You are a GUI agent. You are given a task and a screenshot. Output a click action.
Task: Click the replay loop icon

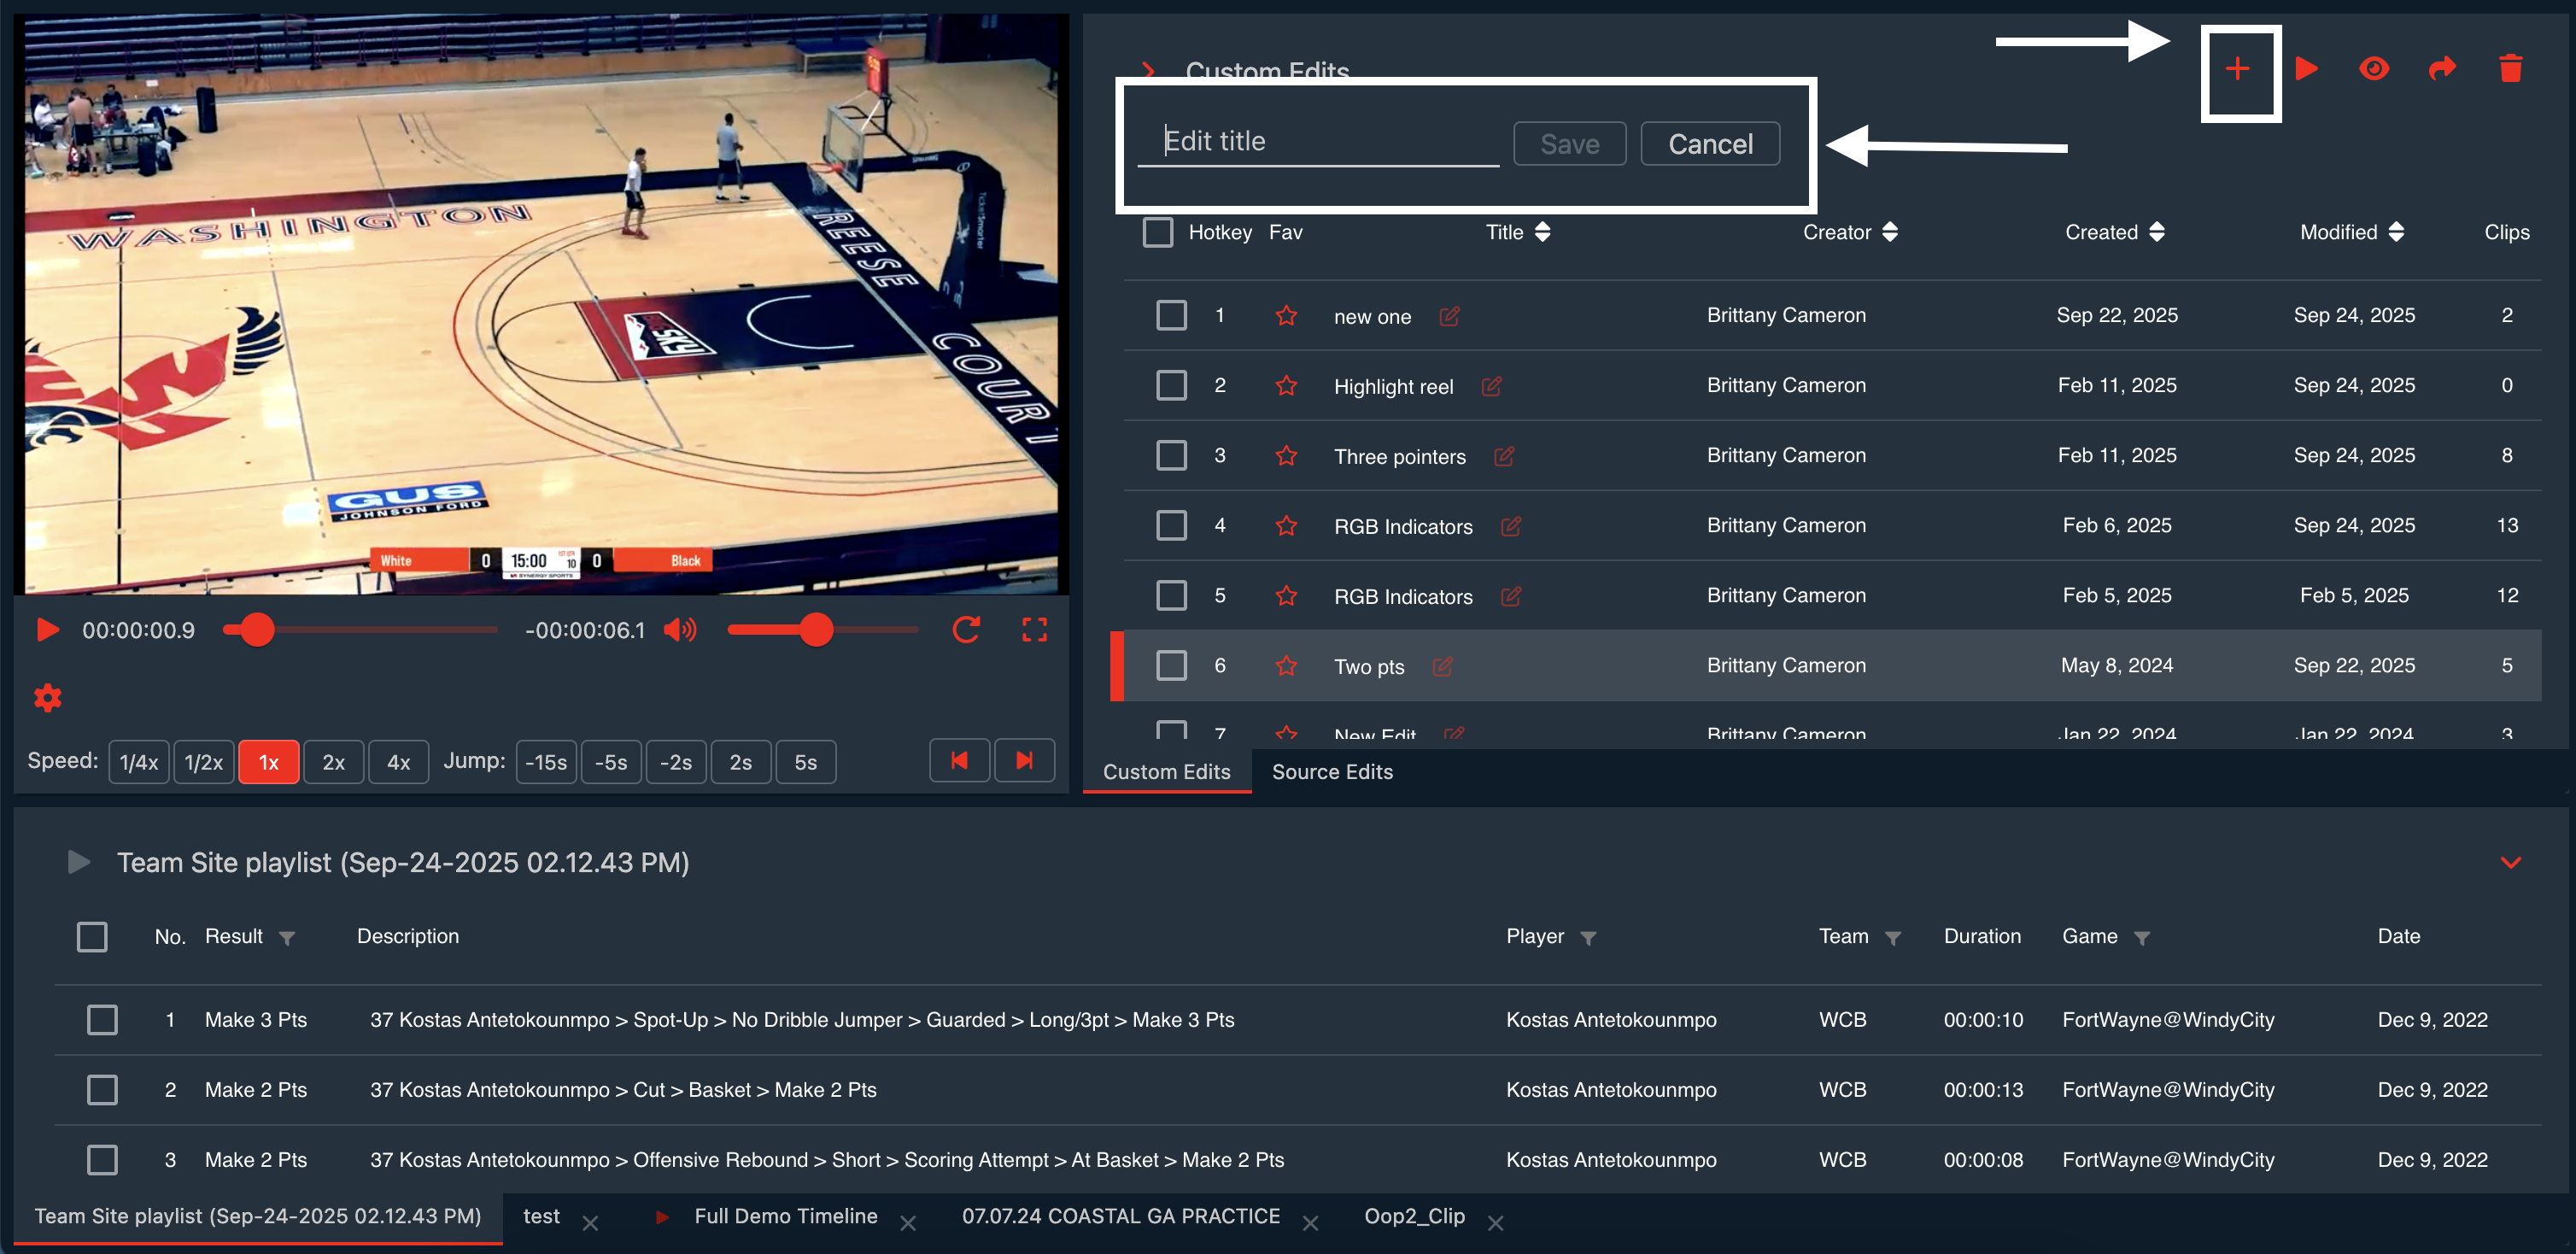tap(965, 630)
